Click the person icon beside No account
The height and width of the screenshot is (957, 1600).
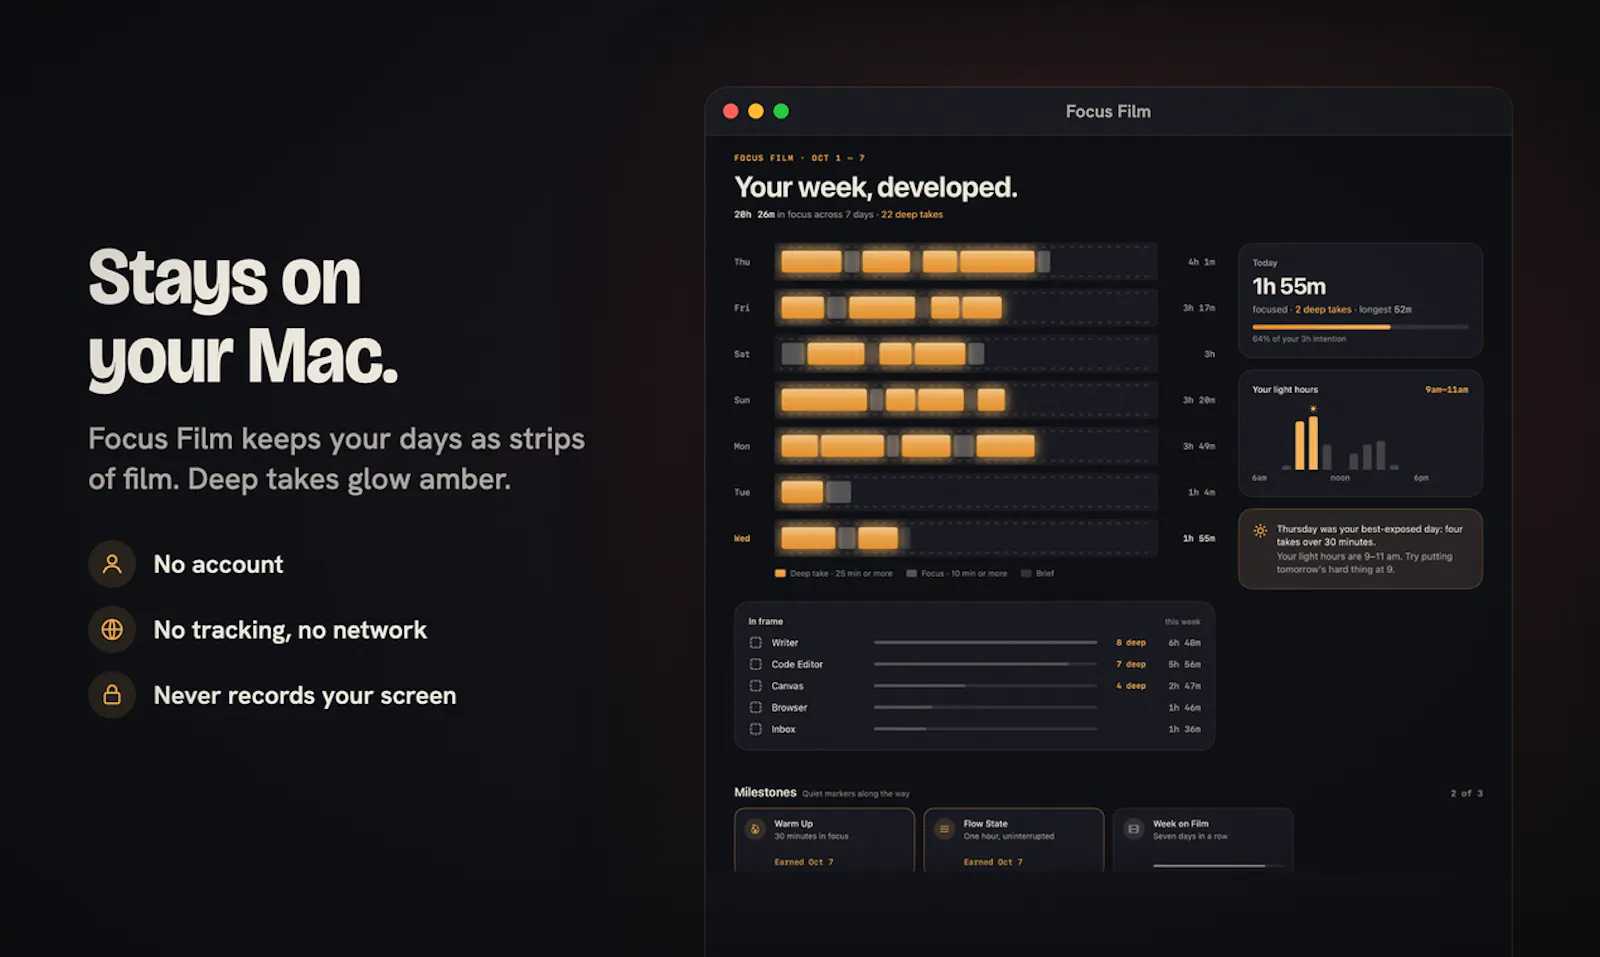click(112, 564)
